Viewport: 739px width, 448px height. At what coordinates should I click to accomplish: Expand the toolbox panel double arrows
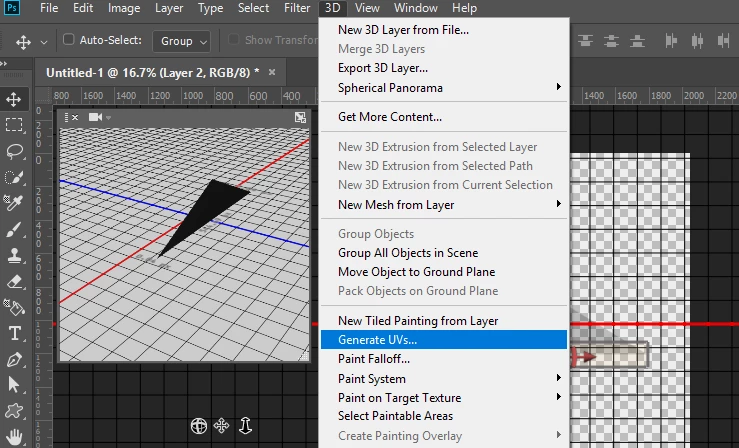4,64
